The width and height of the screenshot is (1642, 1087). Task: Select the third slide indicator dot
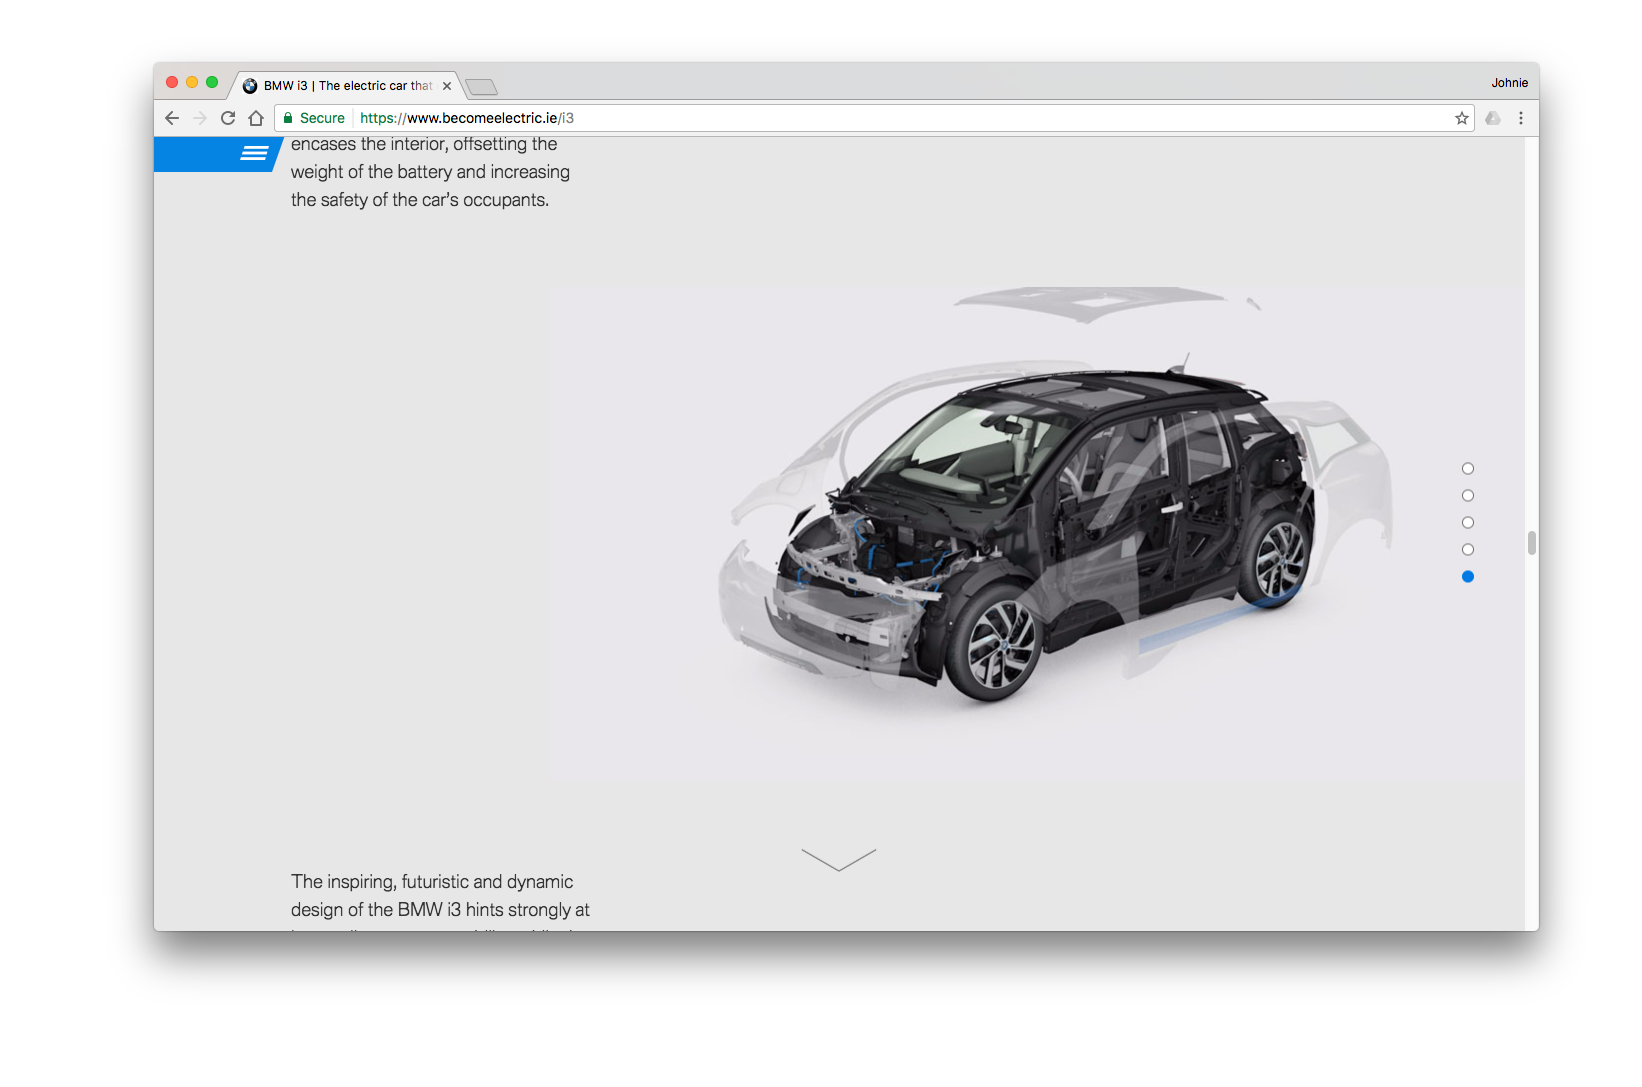[x=1468, y=523]
